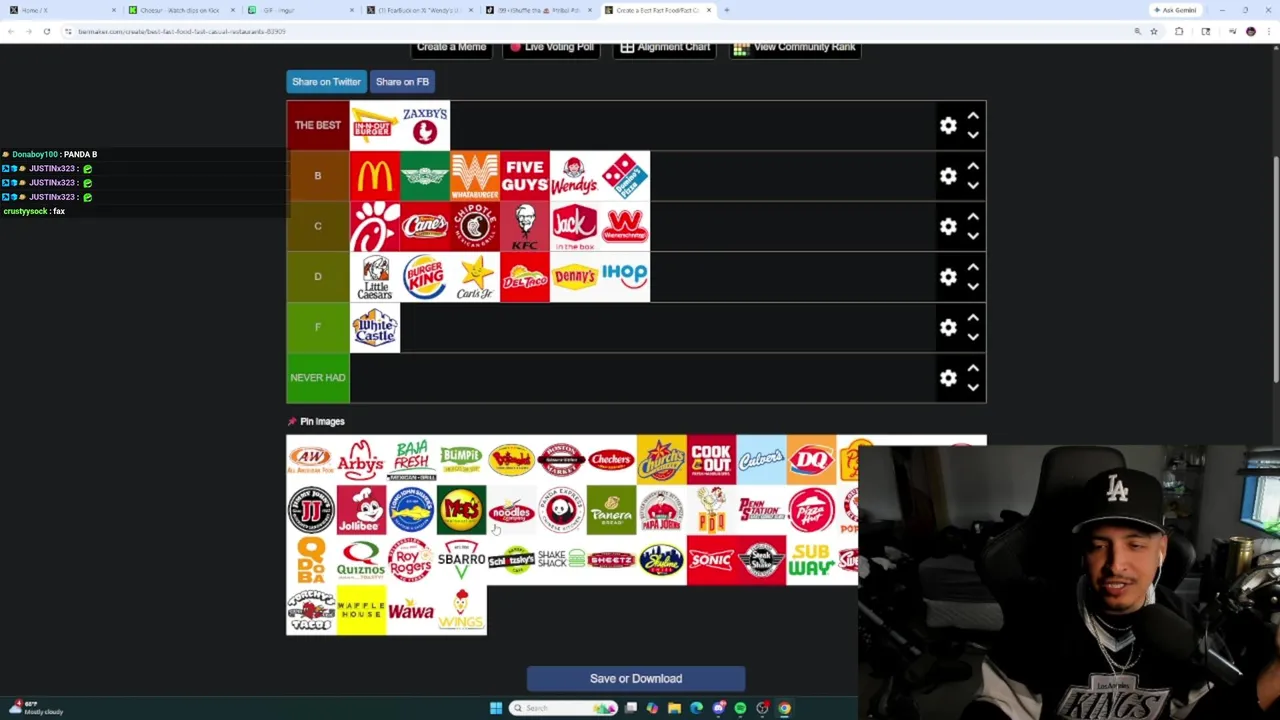Open the taskbar weather widget
The width and height of the screenshot is (1280, 720).
[38, 708]
